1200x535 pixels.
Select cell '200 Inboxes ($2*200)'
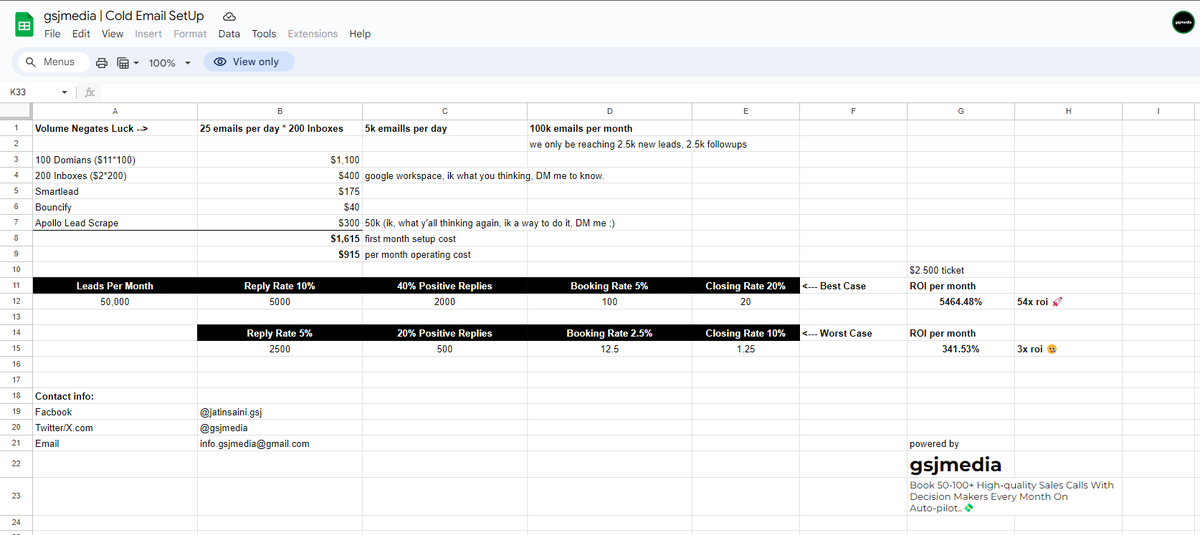114,176
